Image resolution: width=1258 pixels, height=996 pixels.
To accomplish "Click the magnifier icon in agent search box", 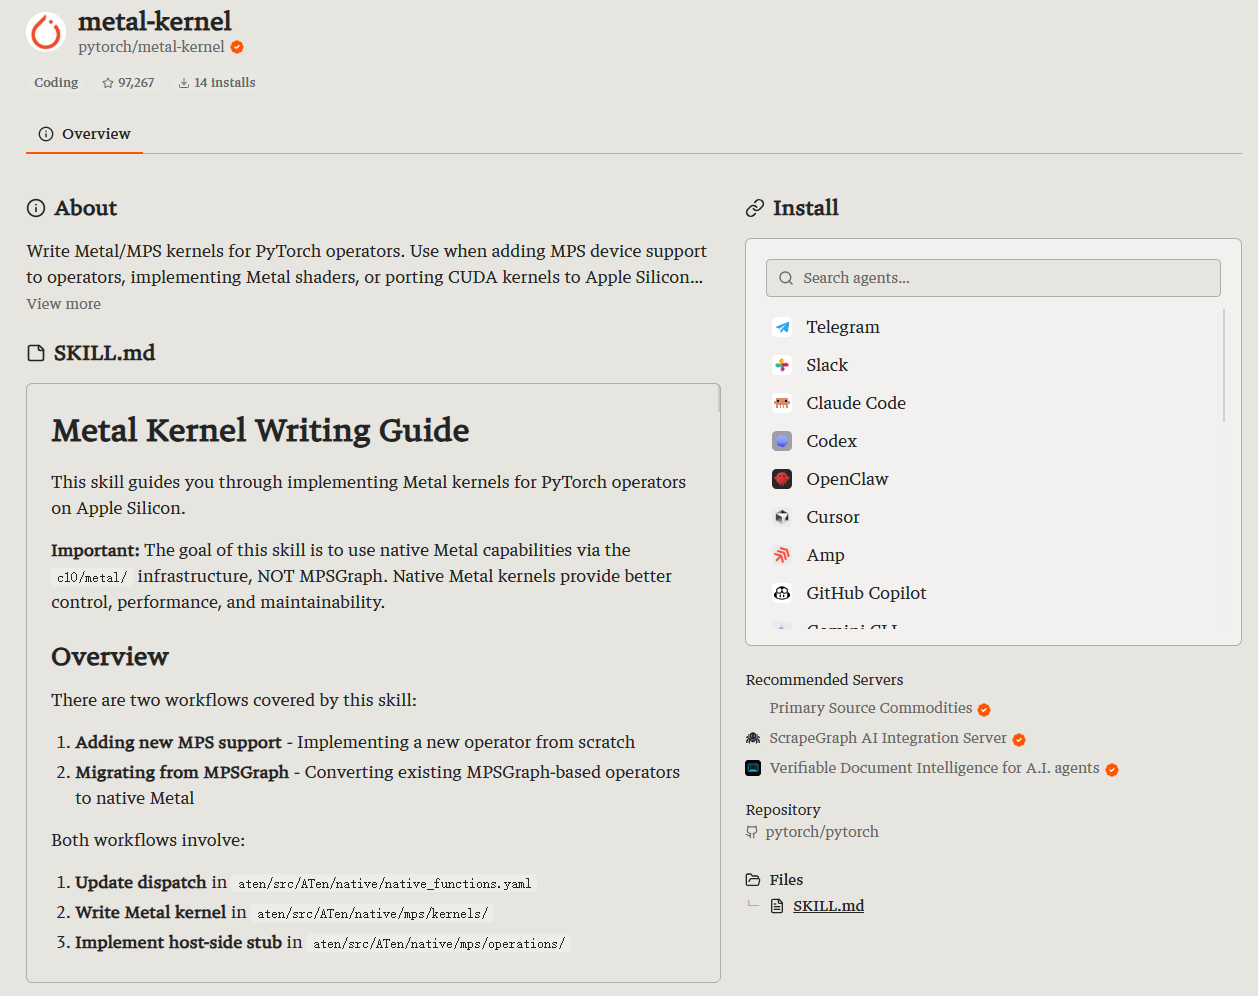I will (786, 278).
